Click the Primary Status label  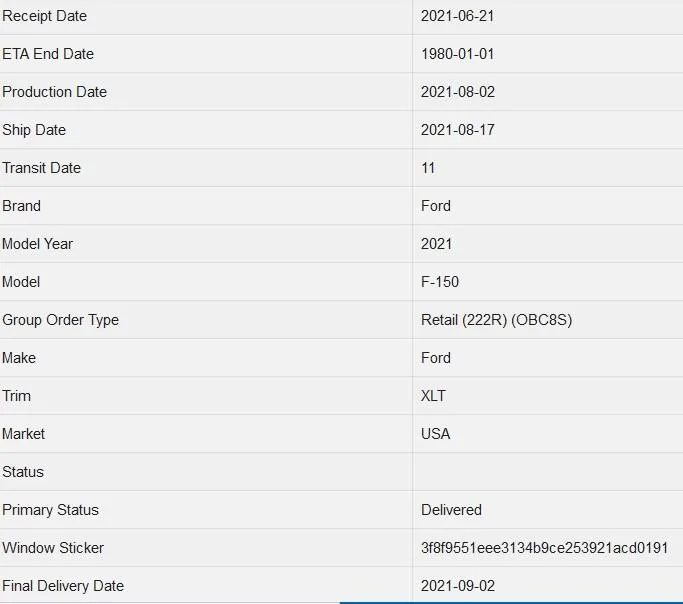coord(51,510)
